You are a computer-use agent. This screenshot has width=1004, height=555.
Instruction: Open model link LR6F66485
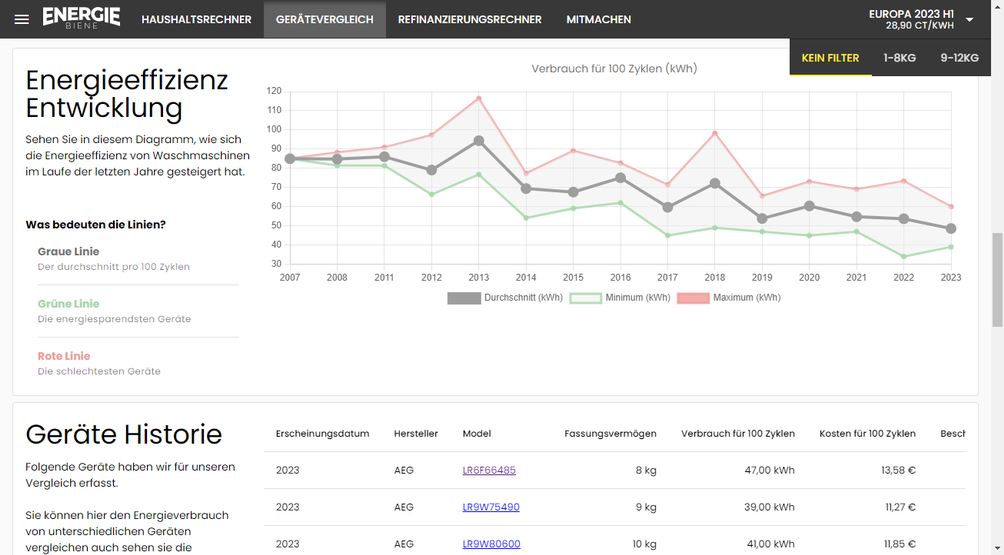click(x=489, y=470)
